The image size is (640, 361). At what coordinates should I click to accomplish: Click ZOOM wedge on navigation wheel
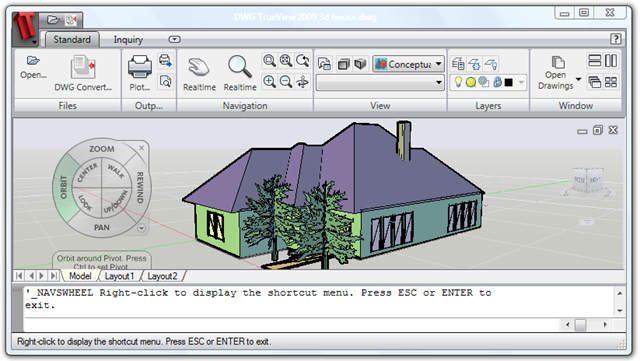102,149
